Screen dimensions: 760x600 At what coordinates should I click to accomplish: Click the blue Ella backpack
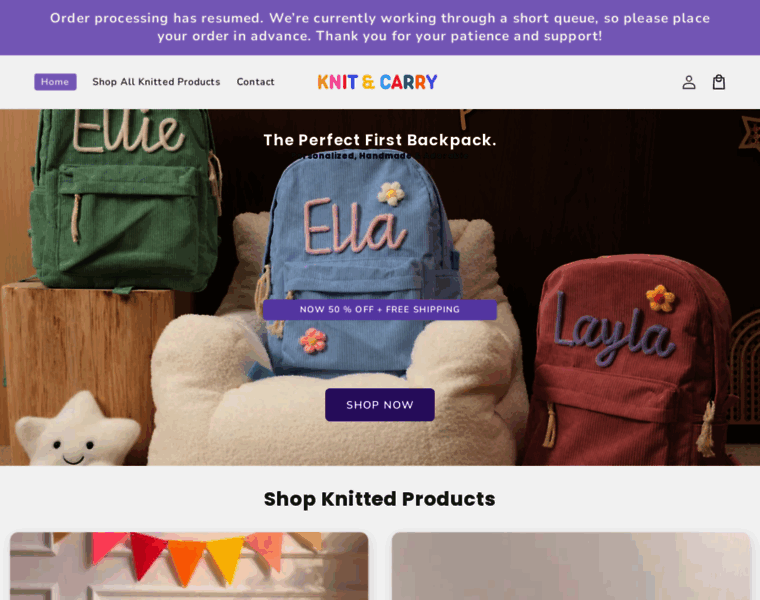pyautogui.click(x=359, y=264)
